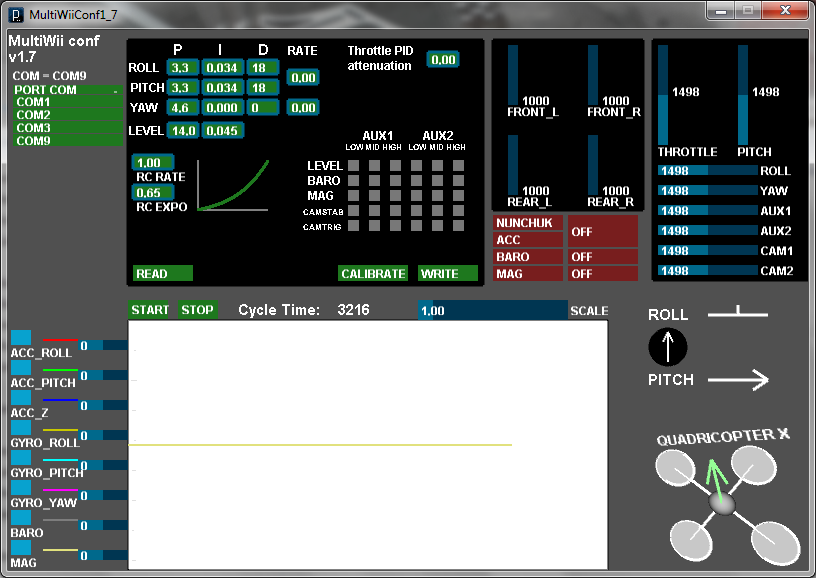Check the MAG AUX2 MID box
Image resolution: width=816 pixels, height=578 pixels.
437,196
